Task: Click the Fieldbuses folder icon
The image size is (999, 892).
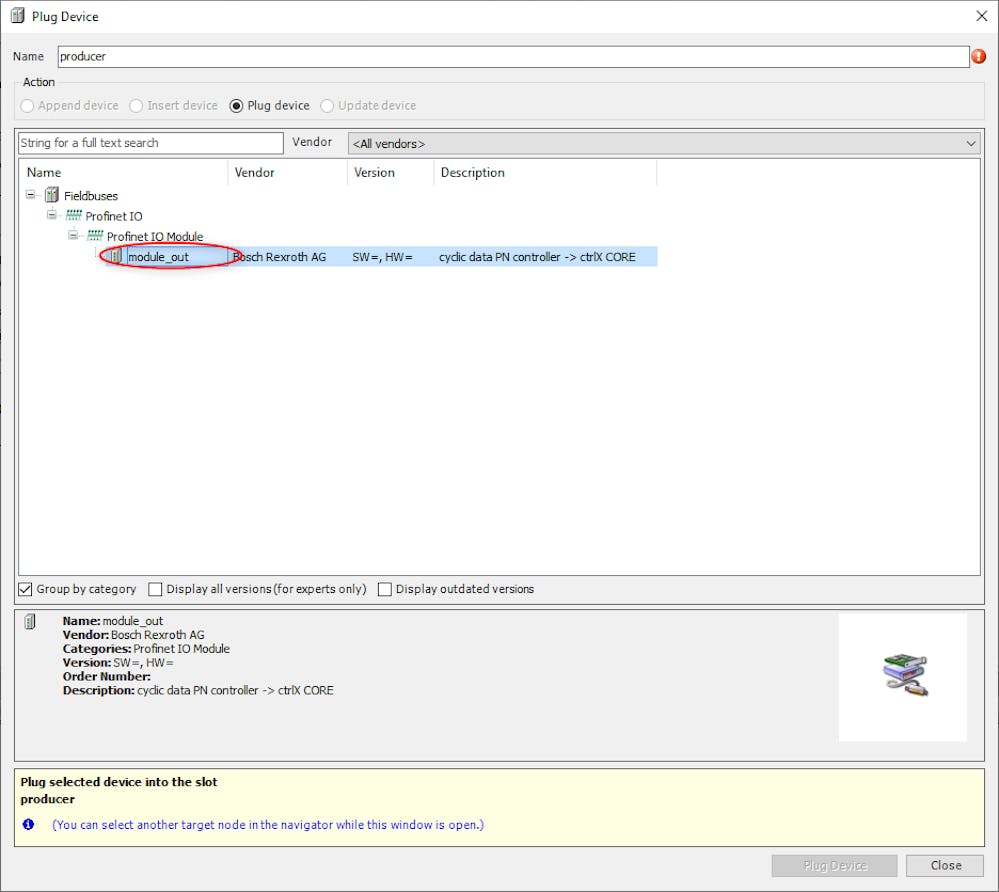Action: pos(52,195)
